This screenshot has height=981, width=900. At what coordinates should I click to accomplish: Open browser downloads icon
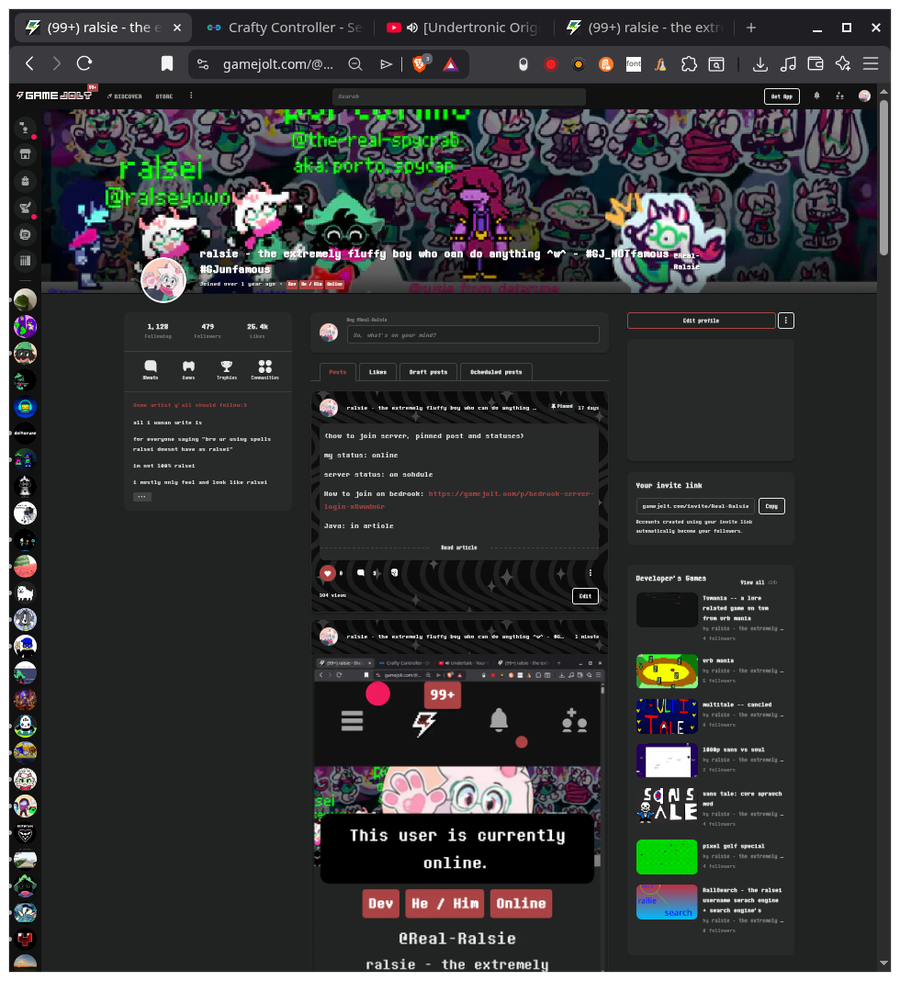pos(760,64)
